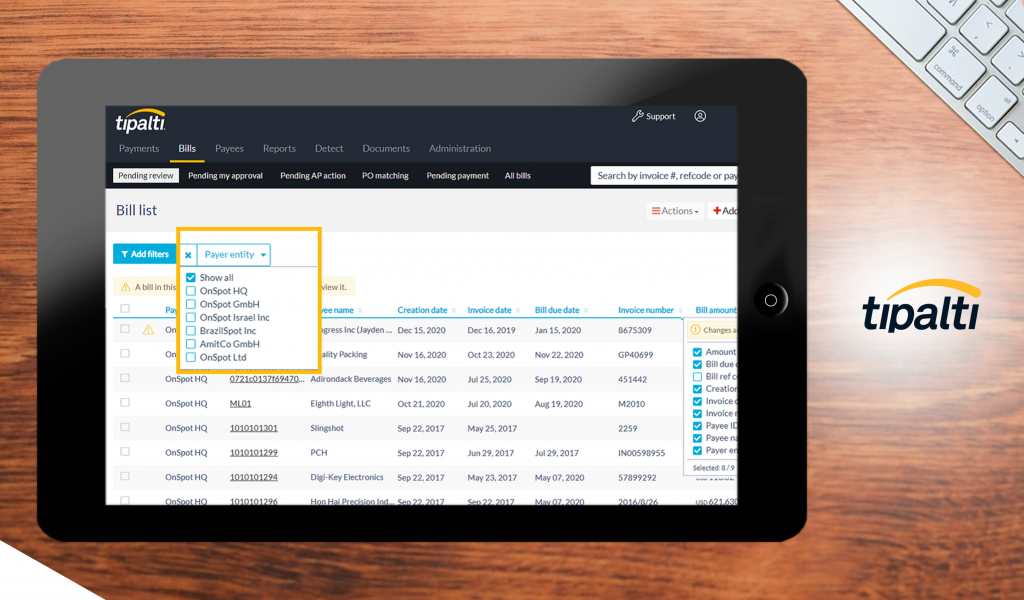Enable the BrazilSpot Inc checkbox
Image resolution: width=1024 pixels, height=600 pixels.
[x=191, y=331]
